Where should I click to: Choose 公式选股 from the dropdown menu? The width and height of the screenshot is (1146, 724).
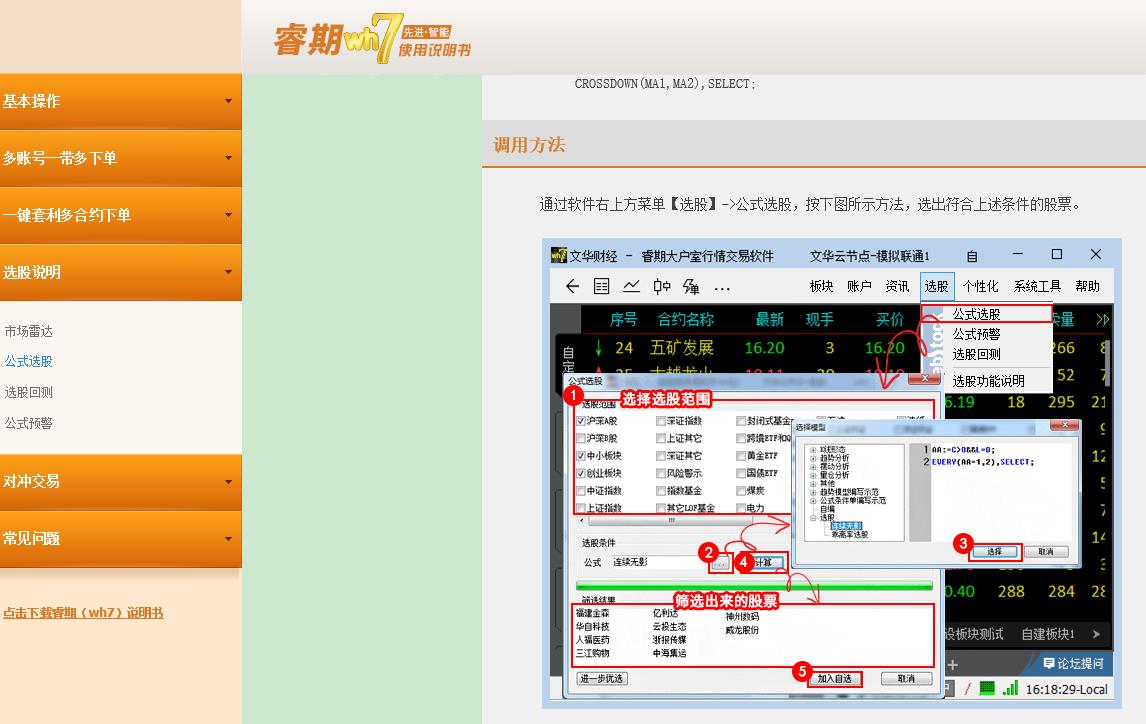click(x=976, y=314)
